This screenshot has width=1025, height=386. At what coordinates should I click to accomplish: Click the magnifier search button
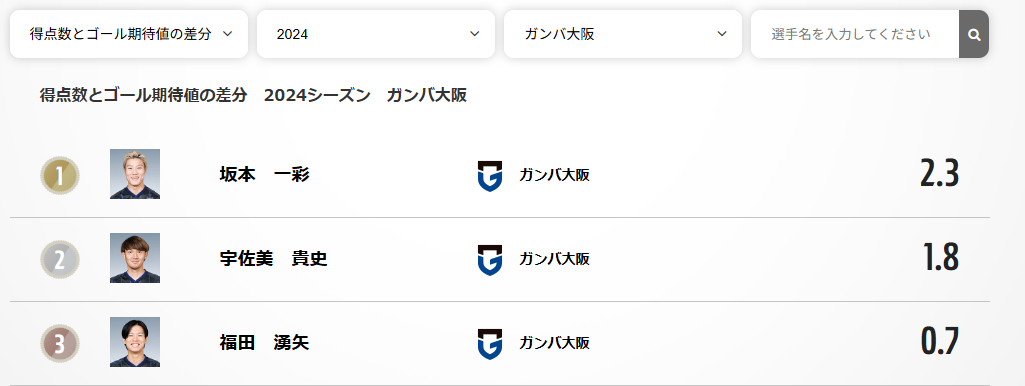pyautogui.click(x=974, y=34)
